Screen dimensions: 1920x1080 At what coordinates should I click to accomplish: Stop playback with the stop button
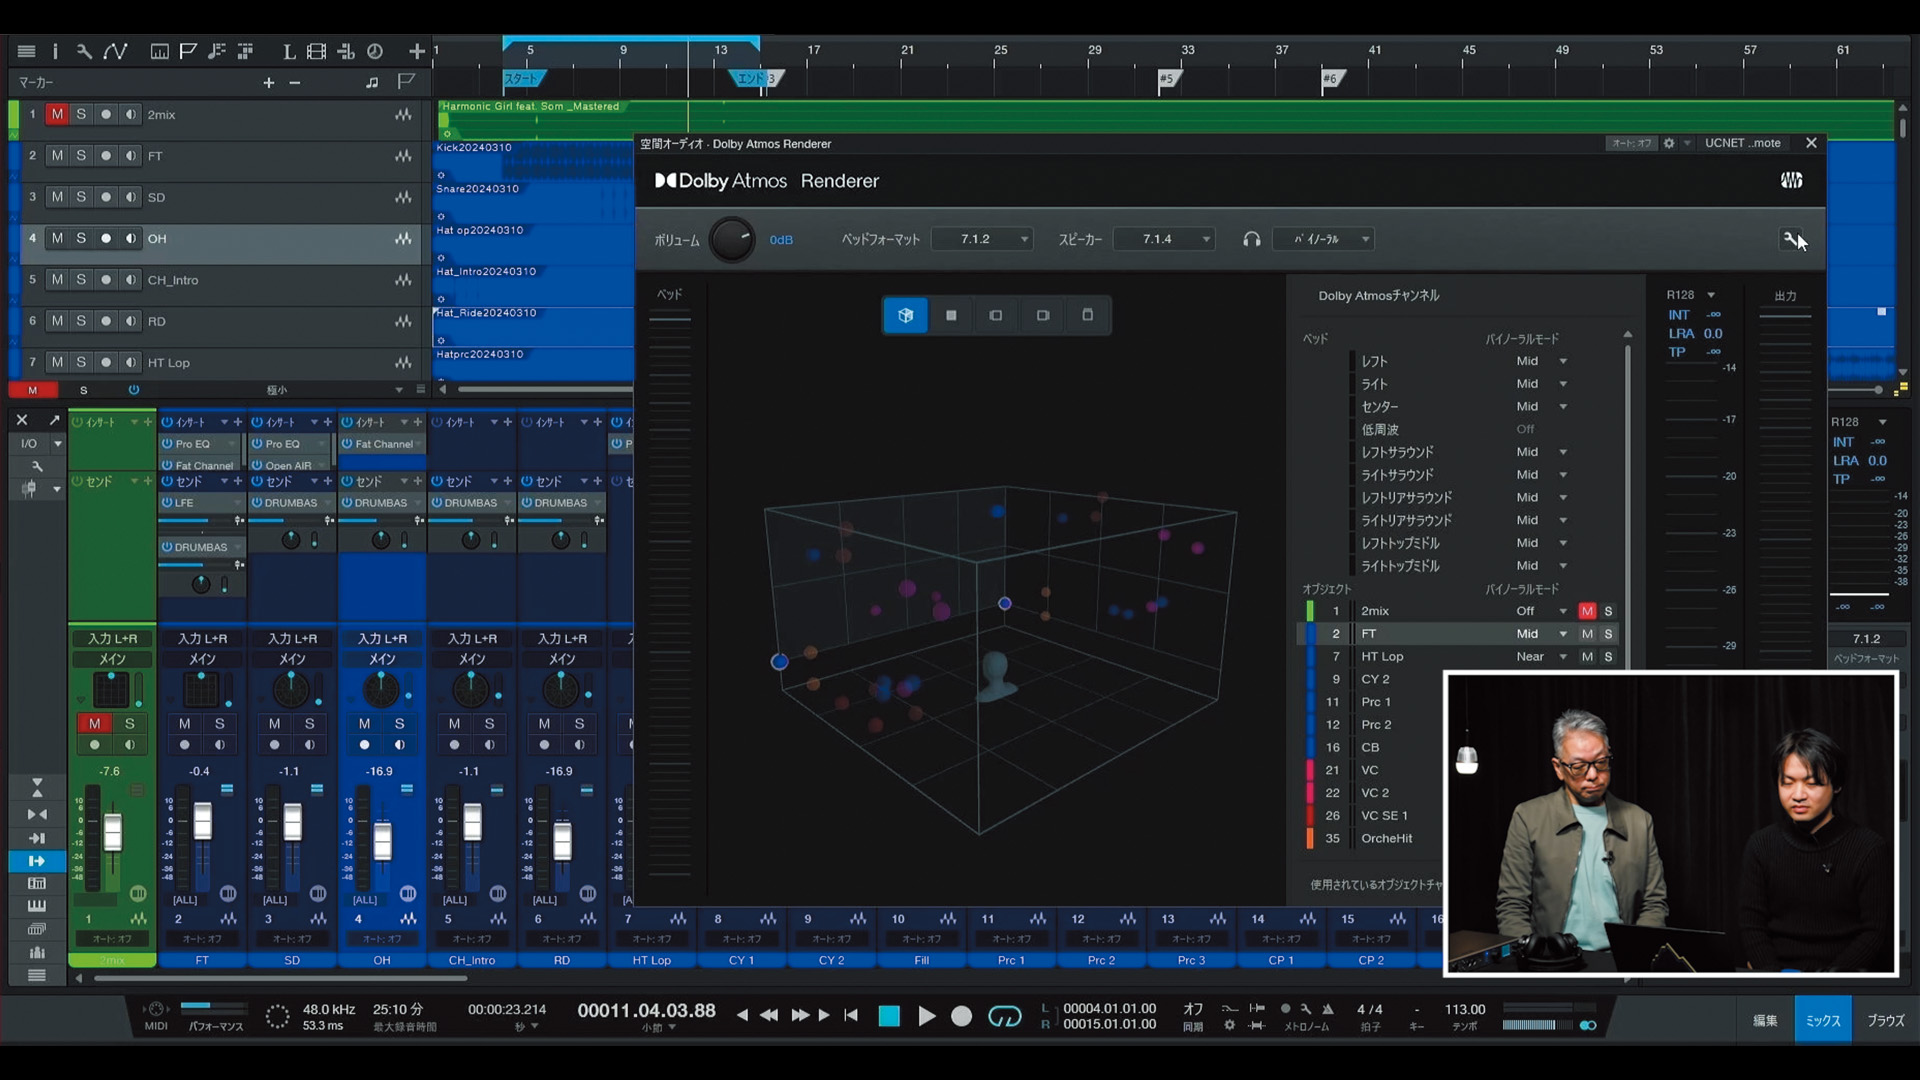[889, 1016]
